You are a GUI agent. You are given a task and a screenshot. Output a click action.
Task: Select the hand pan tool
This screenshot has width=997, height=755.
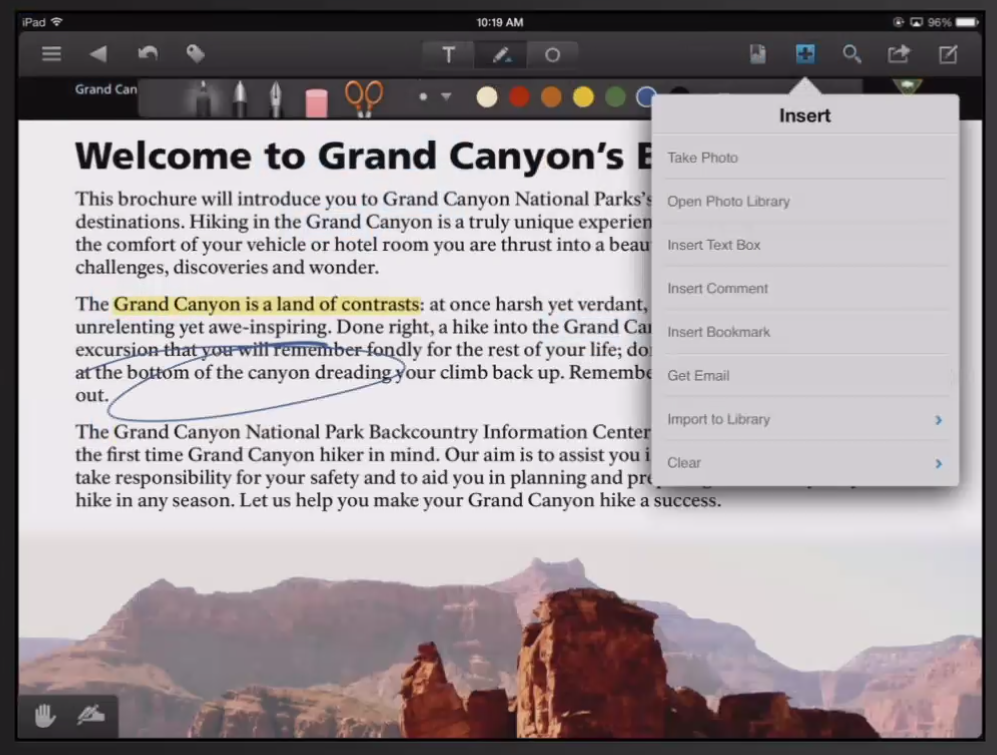tap(45, 716)
